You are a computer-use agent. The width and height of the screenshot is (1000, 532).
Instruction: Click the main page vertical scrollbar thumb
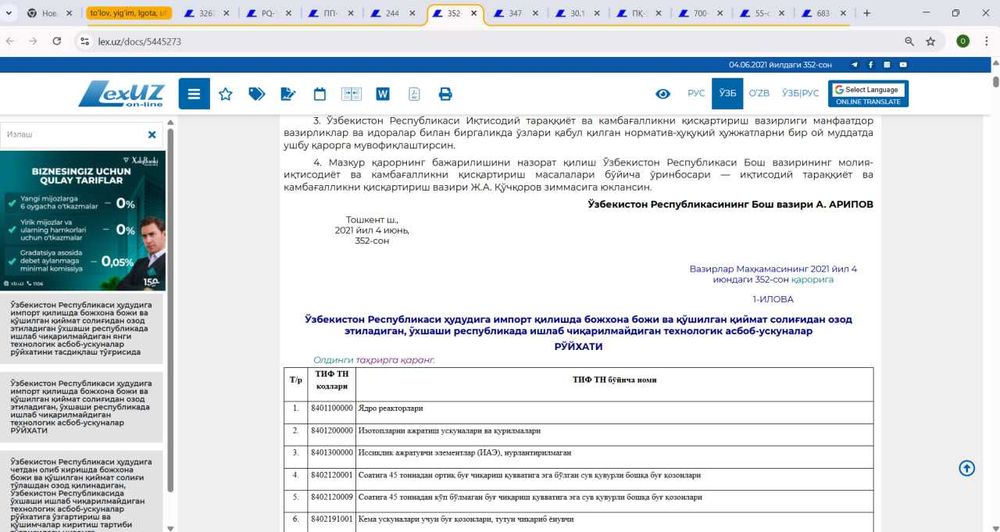tap(996, 82)
